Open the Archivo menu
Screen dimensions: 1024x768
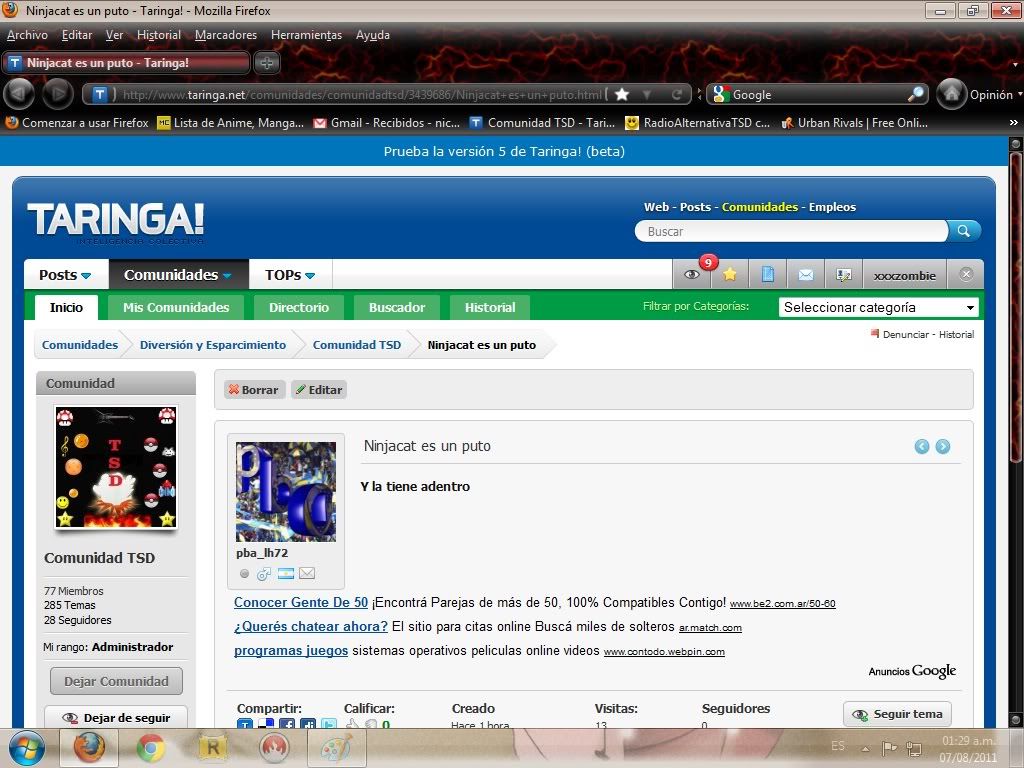(x=27, y=35)
